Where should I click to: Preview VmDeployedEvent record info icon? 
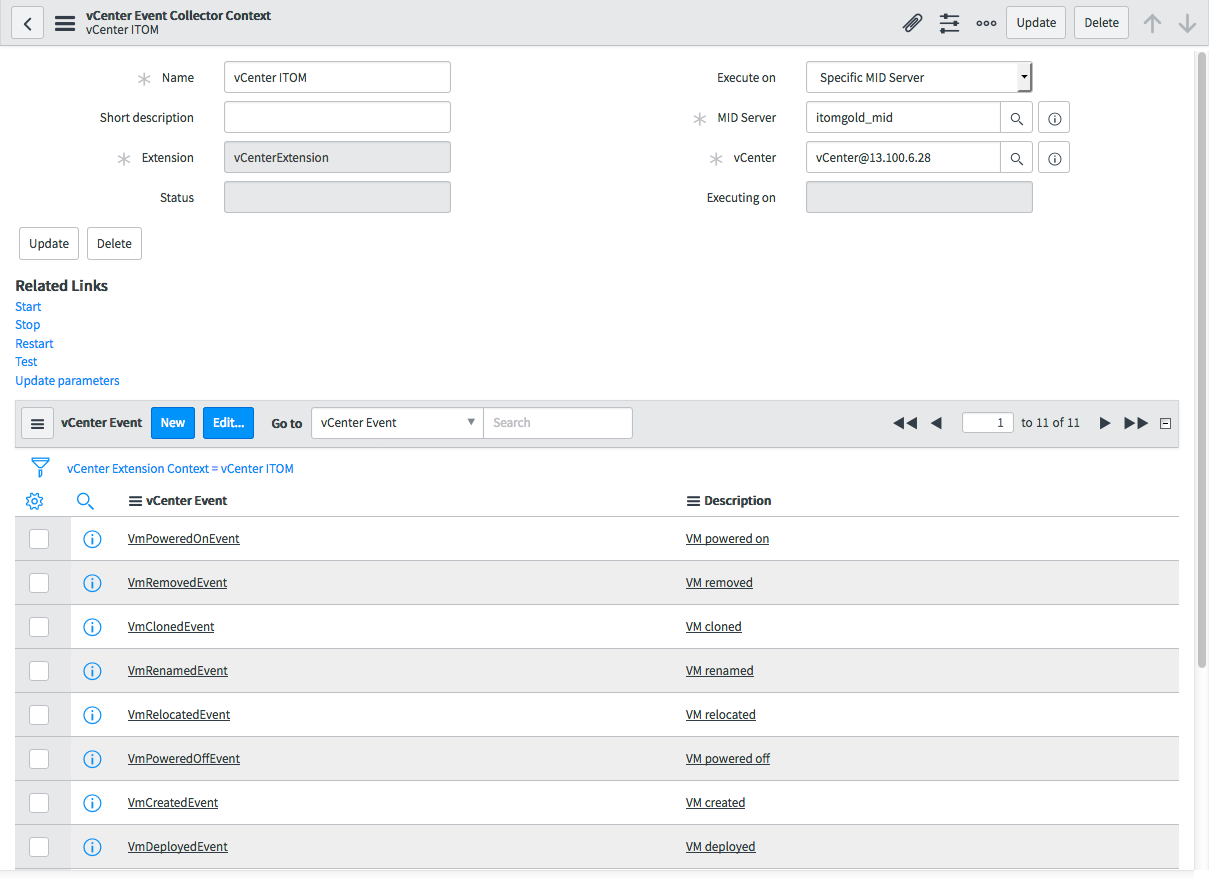pyautogui.click(x=92, y=847)
